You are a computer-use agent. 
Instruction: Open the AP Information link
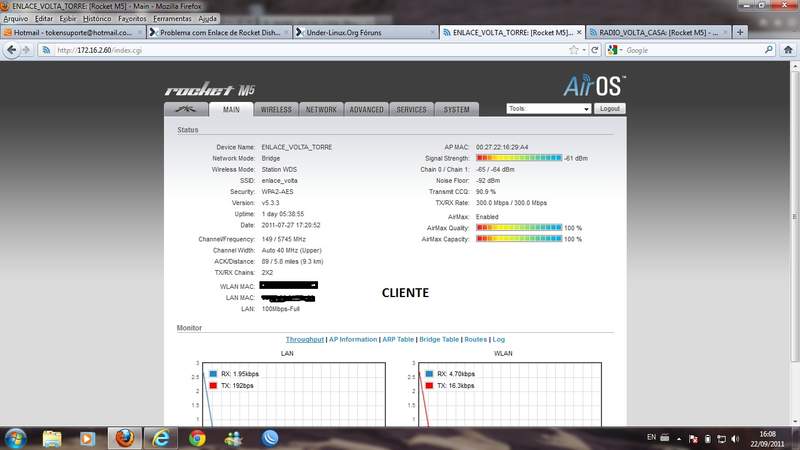click(353, 339)
